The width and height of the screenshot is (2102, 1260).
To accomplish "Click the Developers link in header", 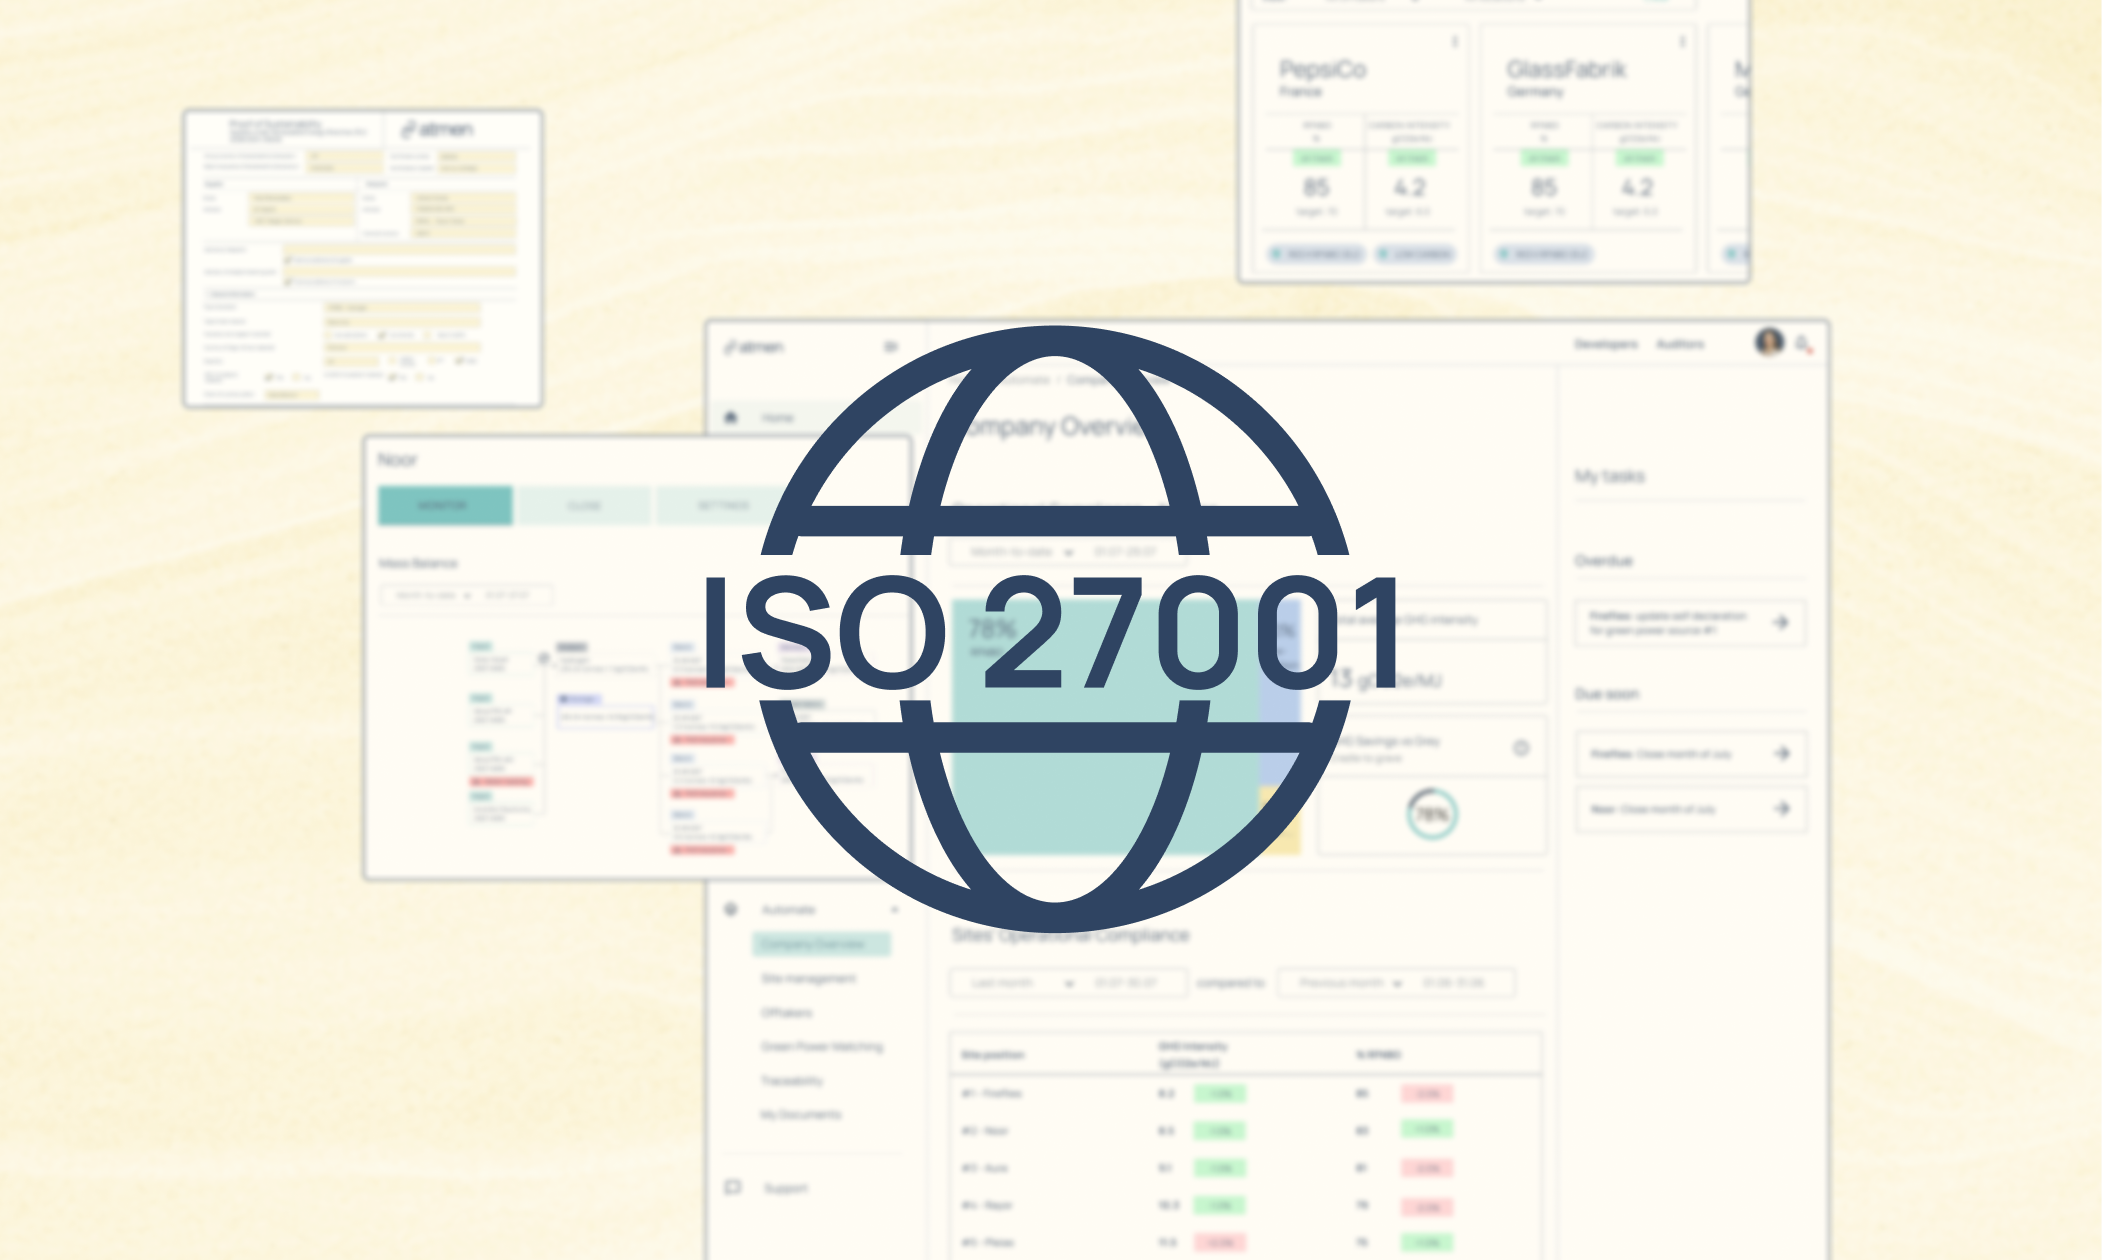I will pos(1605,344).
